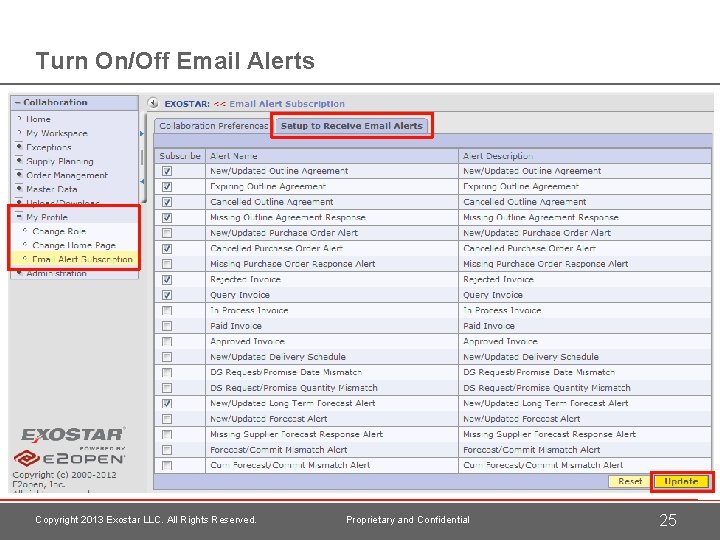Open My Workspace in the sidebar

pos(56,133)
